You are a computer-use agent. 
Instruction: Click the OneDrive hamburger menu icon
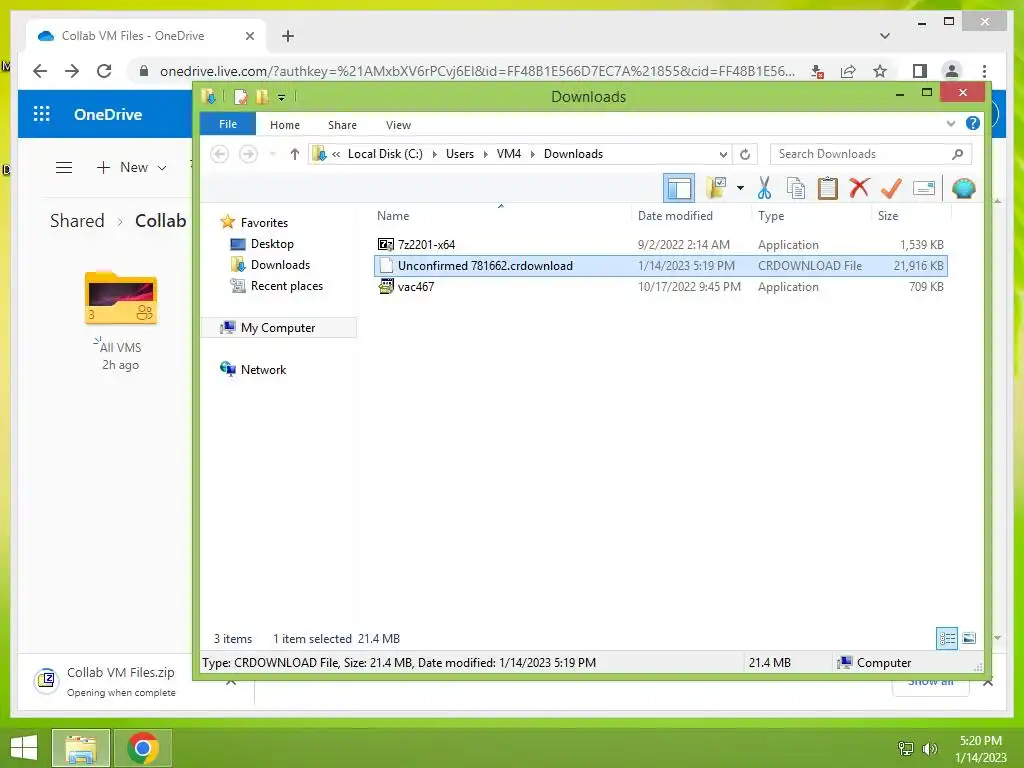pos(64,168)
